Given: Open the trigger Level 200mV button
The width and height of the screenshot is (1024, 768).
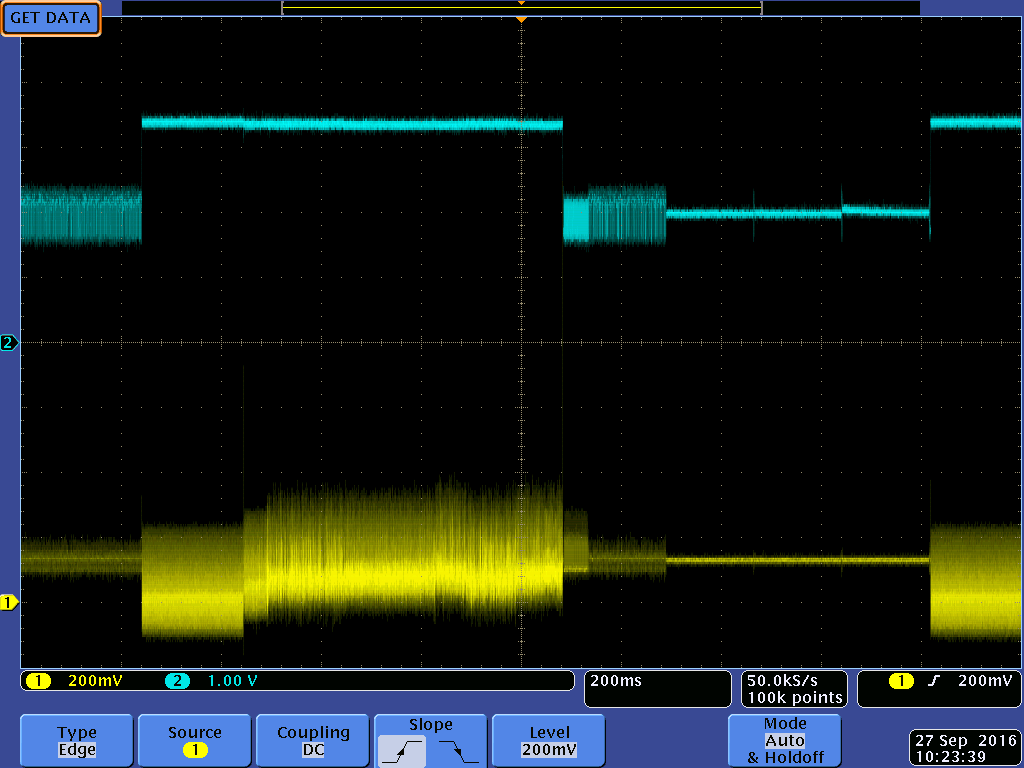Looking at the screenshot, I should pos(549,741).
